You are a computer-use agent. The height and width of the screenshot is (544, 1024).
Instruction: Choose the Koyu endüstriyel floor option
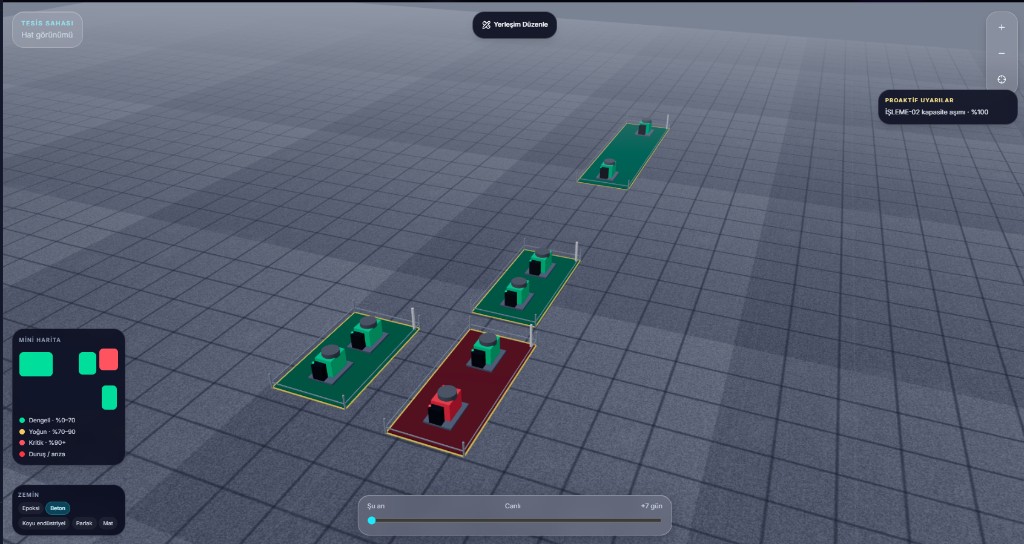(x=44, y=523)
